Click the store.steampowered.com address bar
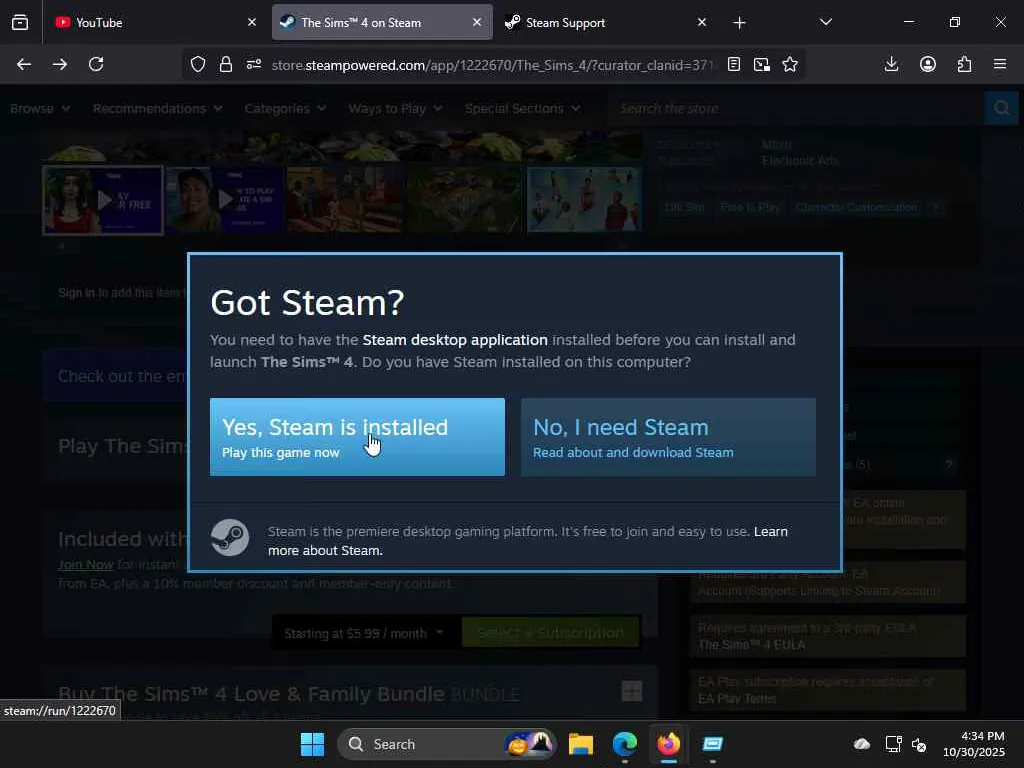Viewport: 1024px width, 768px height. [492, 65]
